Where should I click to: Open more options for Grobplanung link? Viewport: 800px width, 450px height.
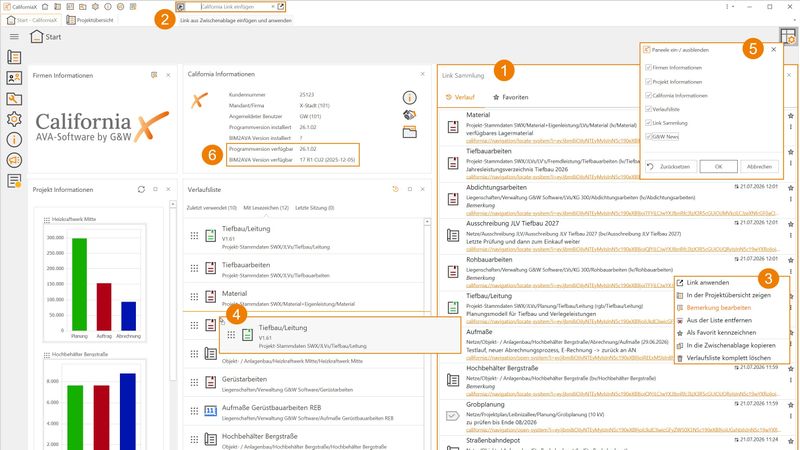pos(790,416)
